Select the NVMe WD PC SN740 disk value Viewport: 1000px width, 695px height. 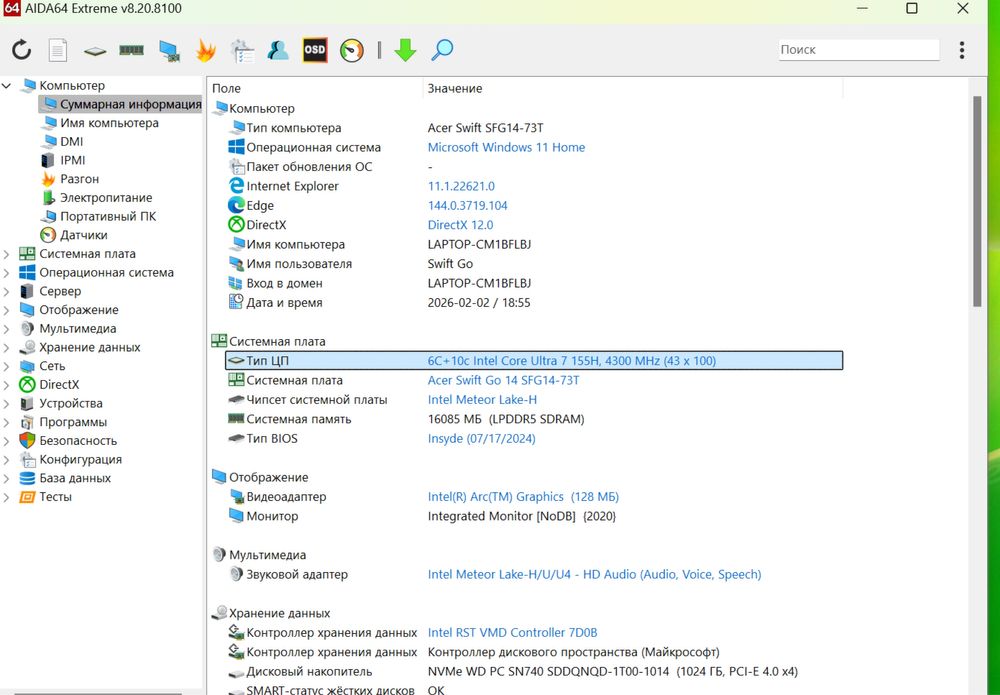[612, 671]
